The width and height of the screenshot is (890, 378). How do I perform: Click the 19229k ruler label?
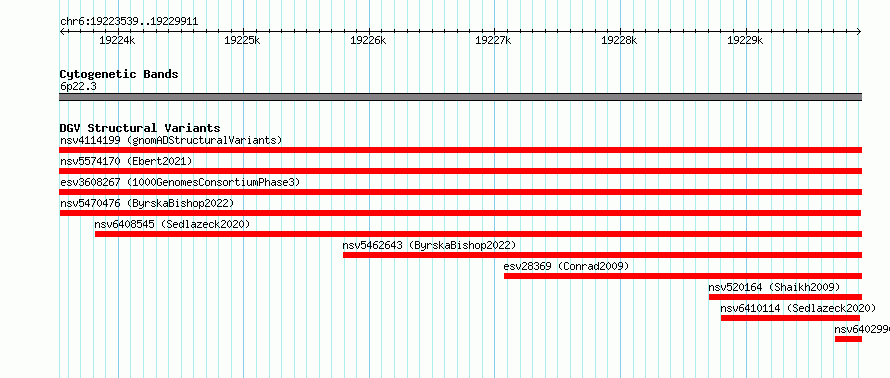click(745, 40)
